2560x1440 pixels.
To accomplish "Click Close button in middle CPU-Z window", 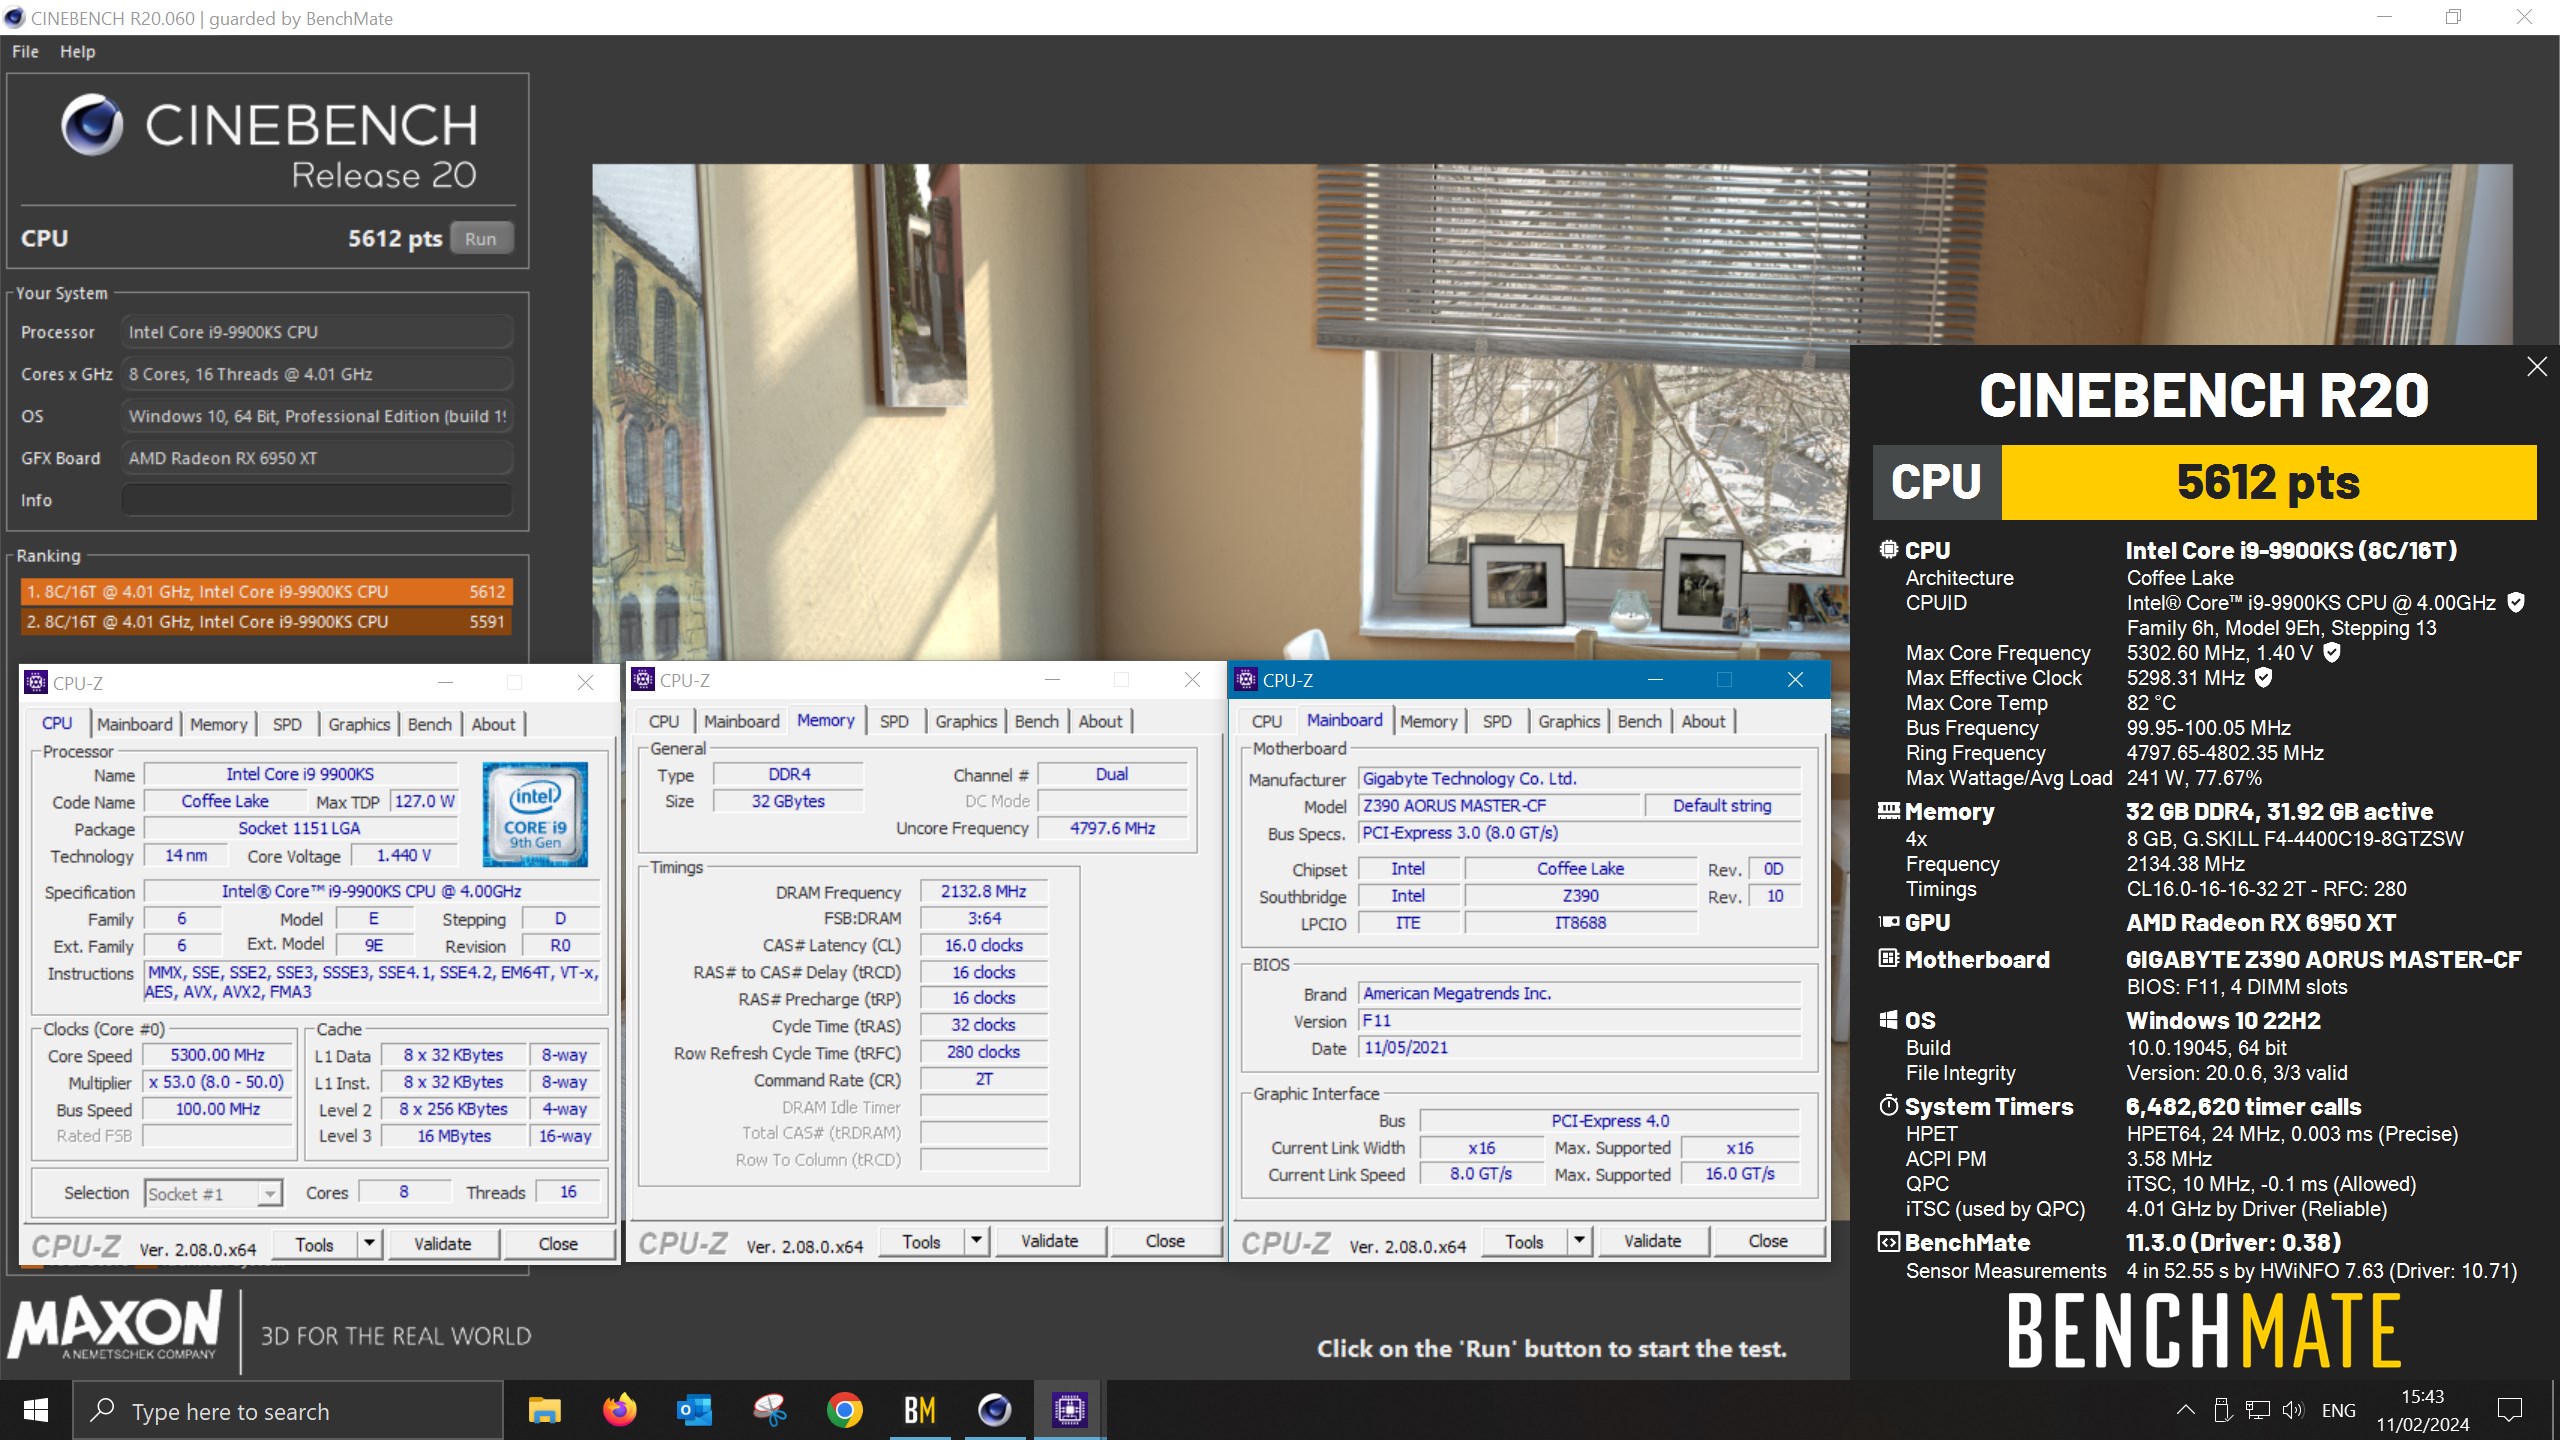I will click(x=1165, y=1240).
